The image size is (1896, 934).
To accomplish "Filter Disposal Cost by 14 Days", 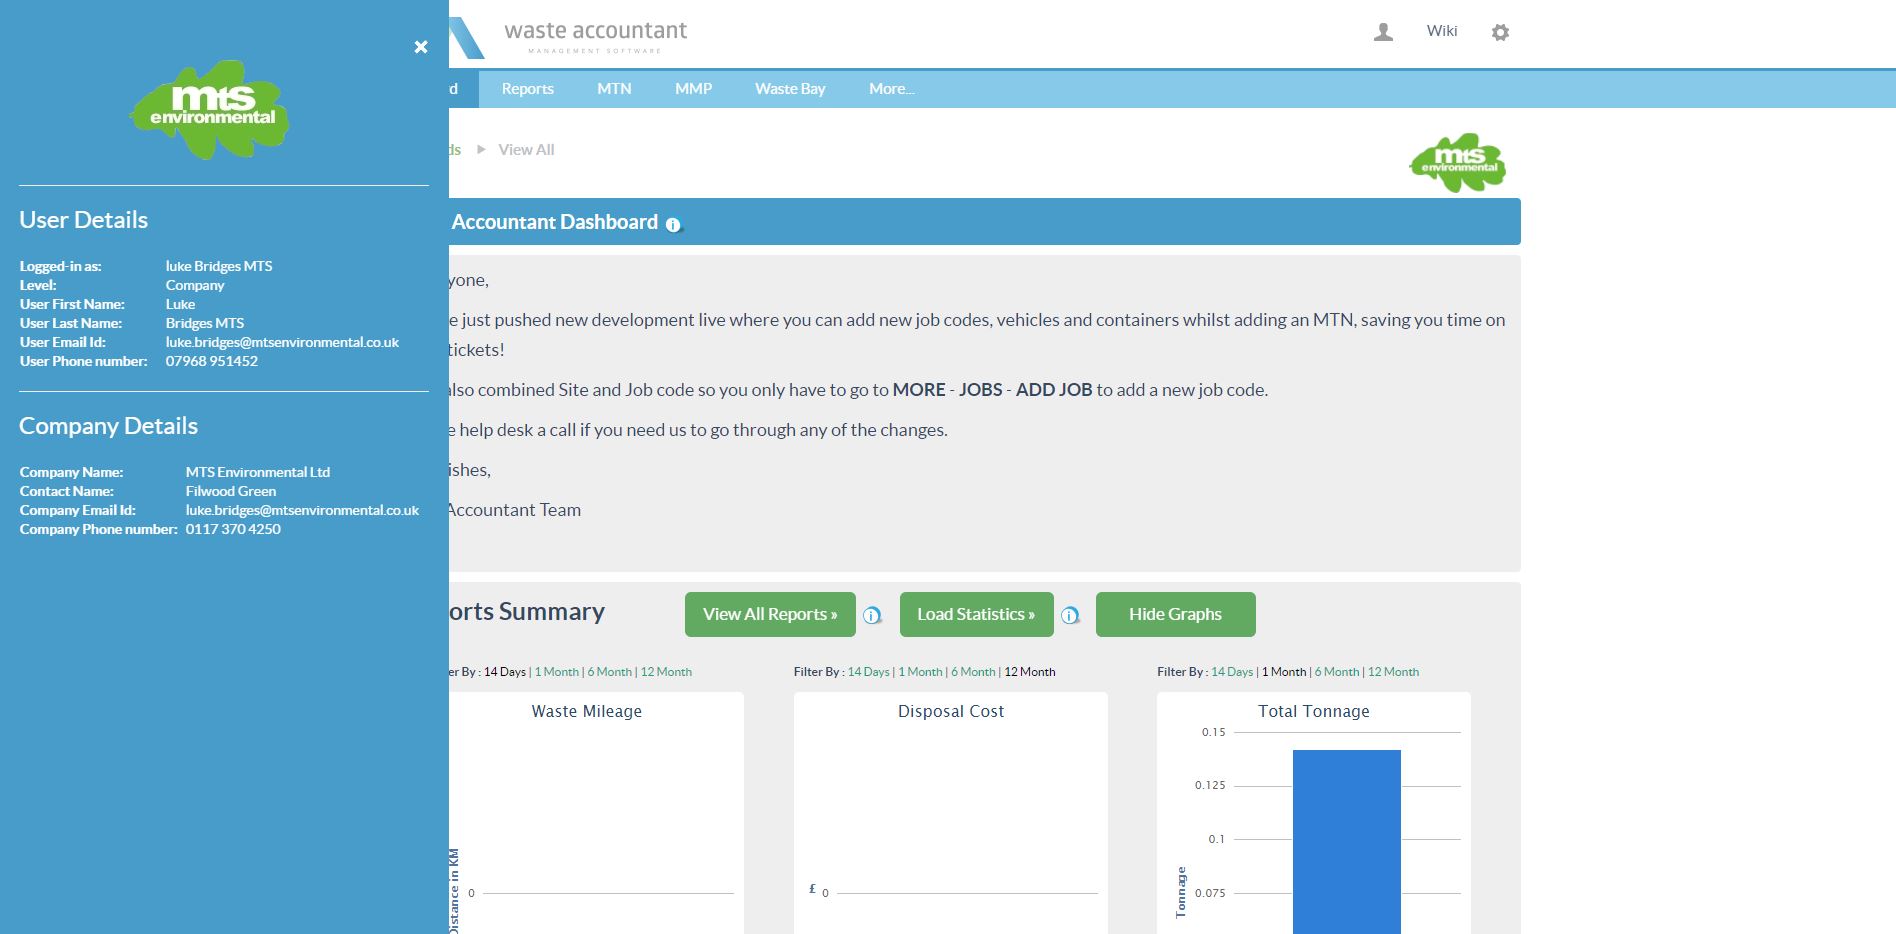I will click(x=868, y=672).
